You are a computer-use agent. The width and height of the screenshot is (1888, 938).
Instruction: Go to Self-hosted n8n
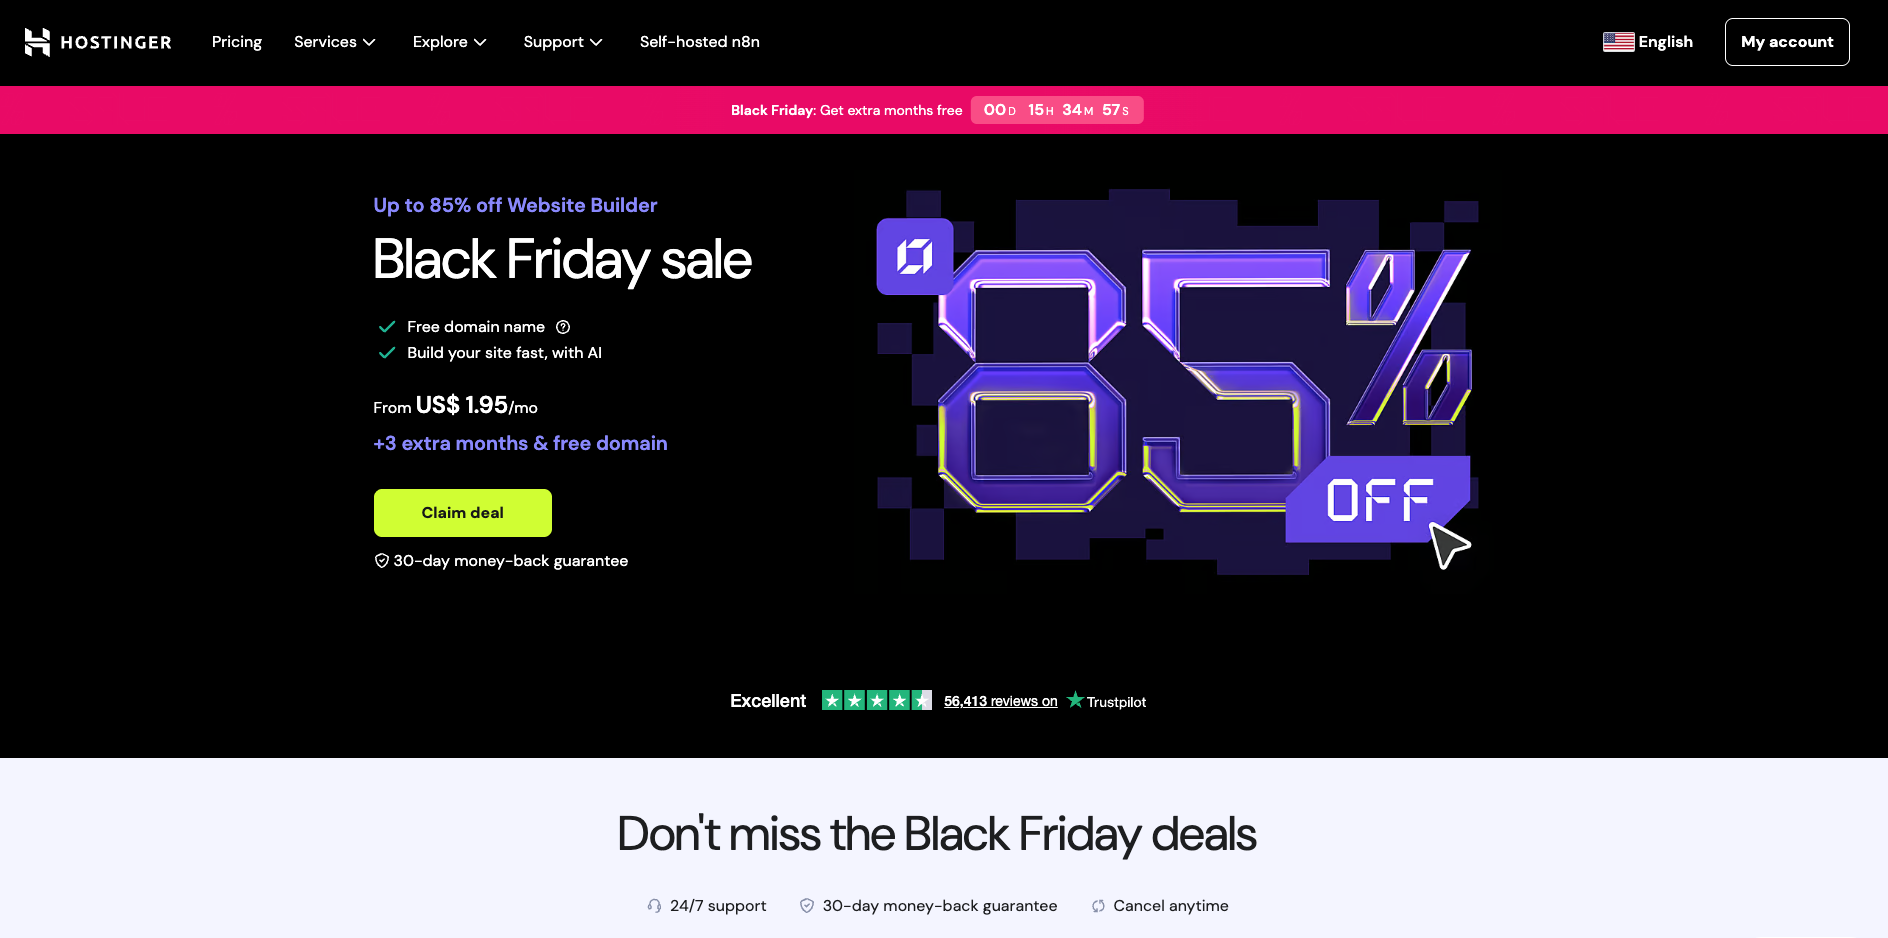(699, 42)
